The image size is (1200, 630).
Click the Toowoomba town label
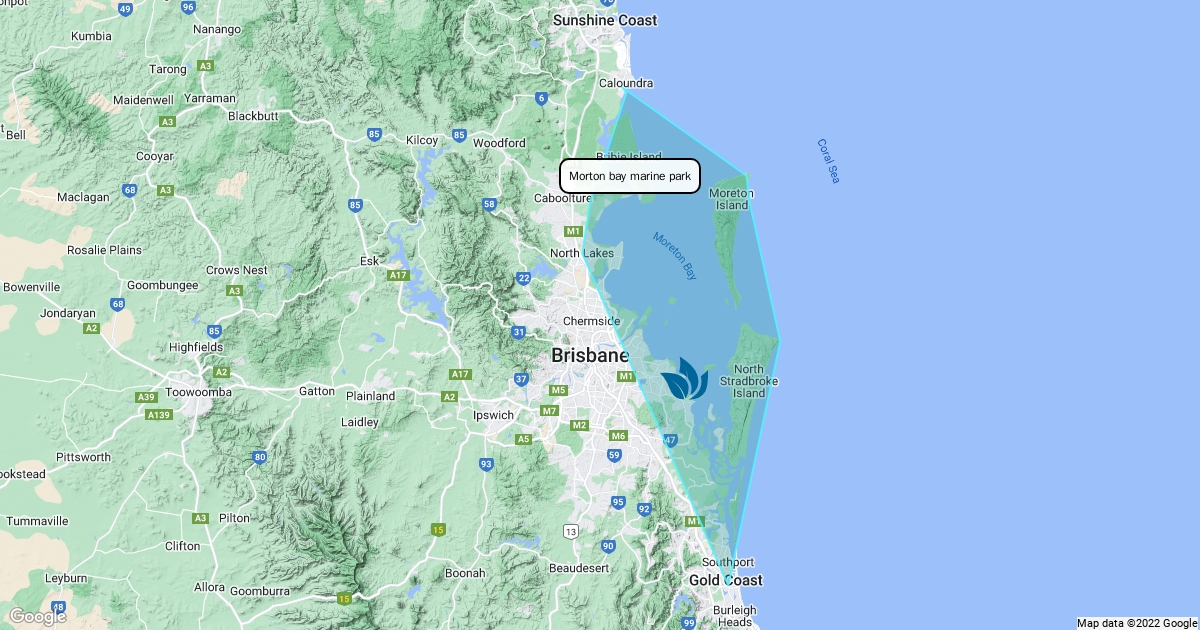pyautogui.click(x=198, y=392)
